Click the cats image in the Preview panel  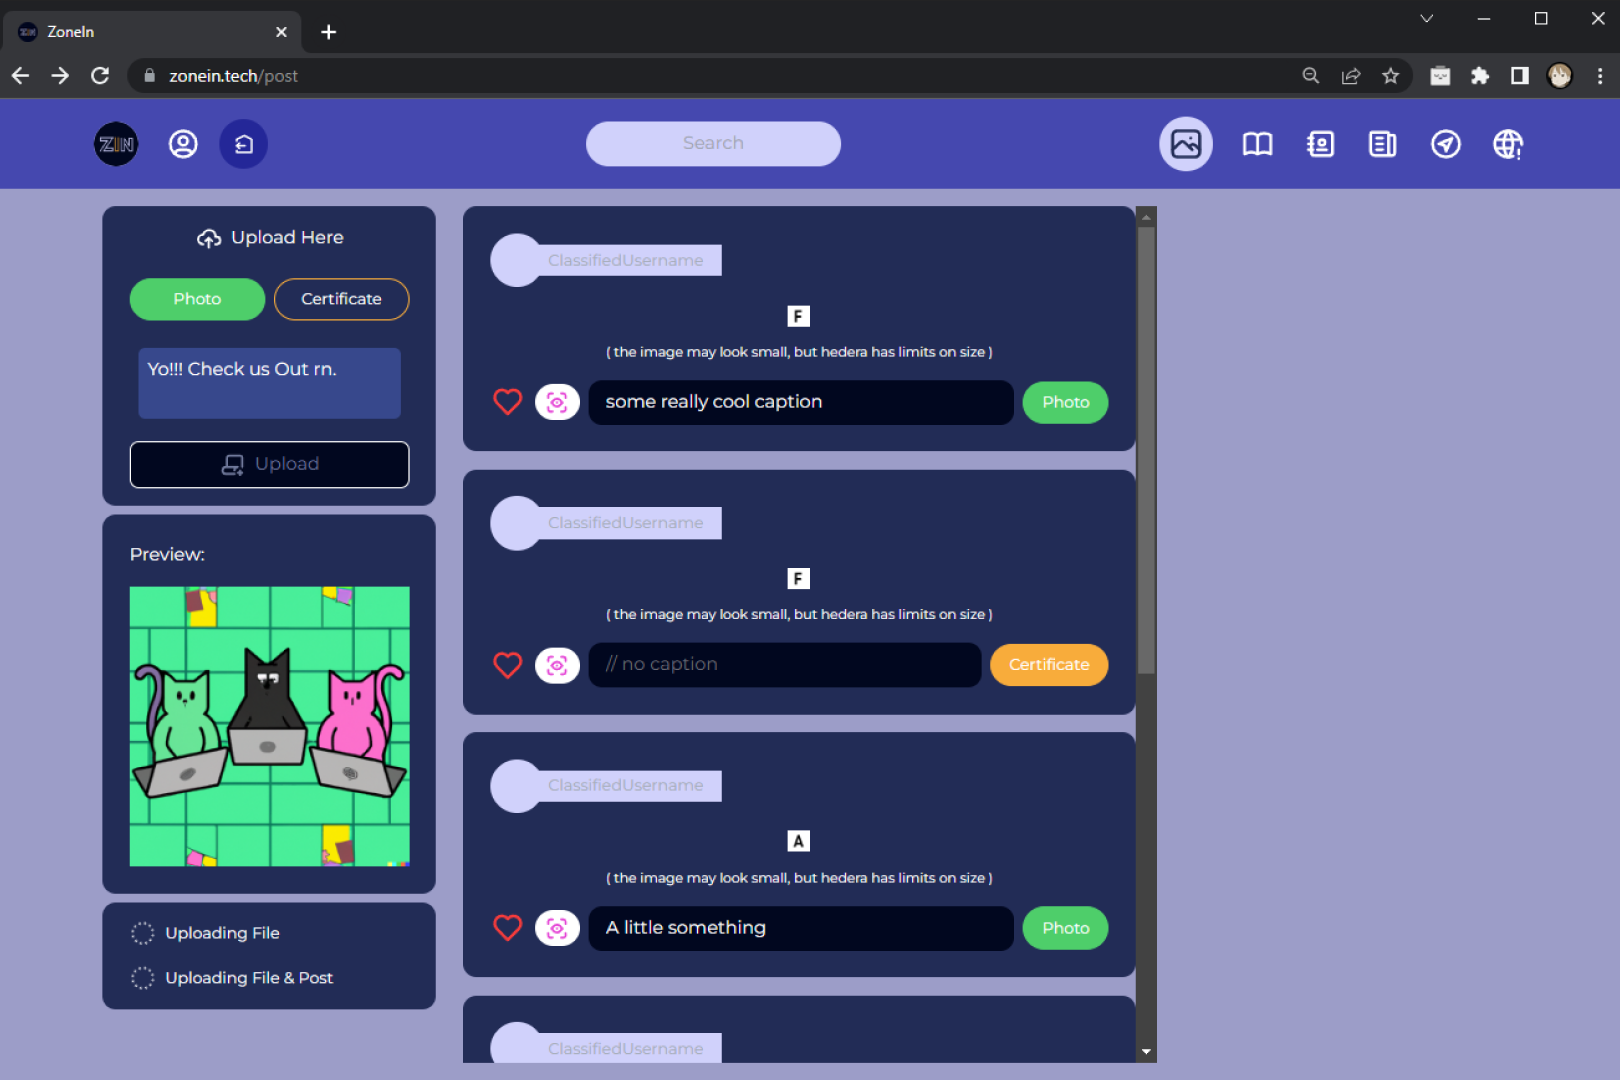[269, 725]
